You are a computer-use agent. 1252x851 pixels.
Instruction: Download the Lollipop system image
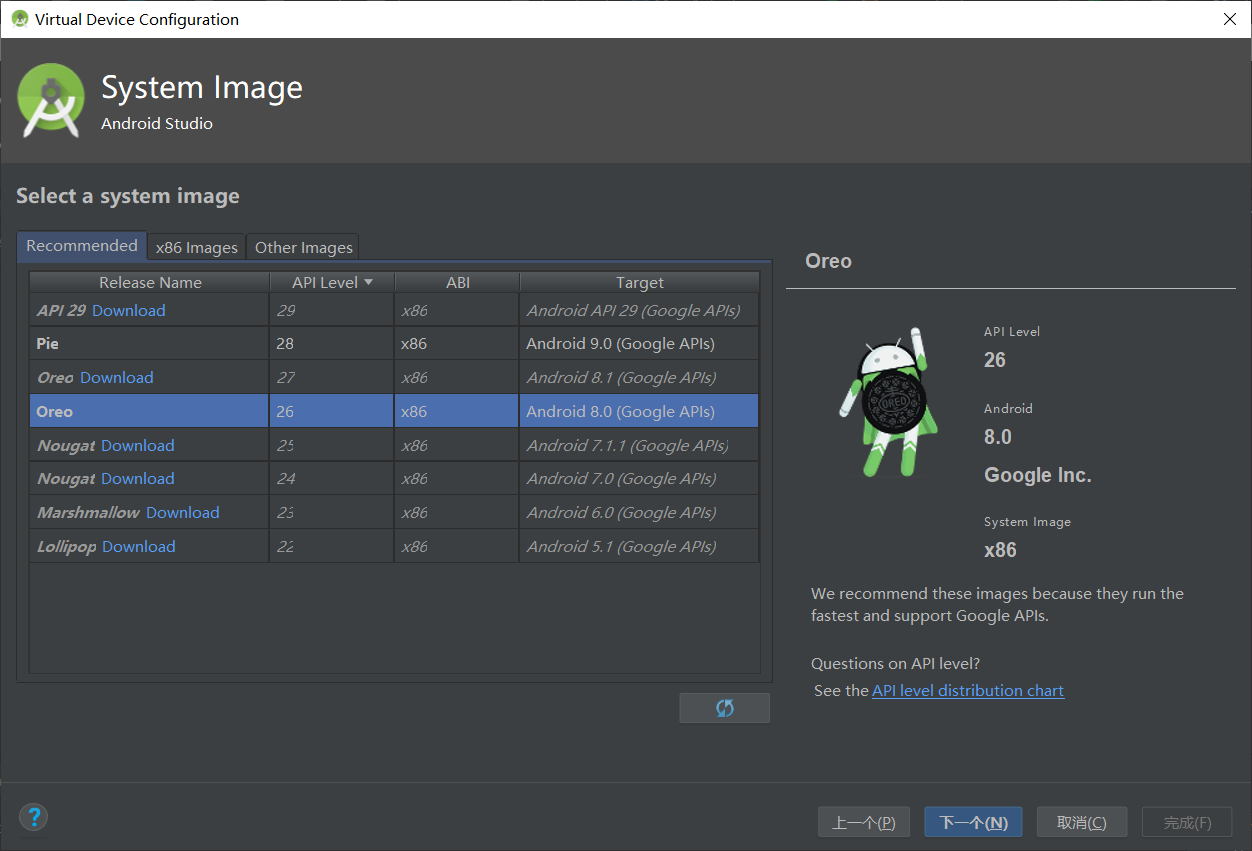pos(139,546)
